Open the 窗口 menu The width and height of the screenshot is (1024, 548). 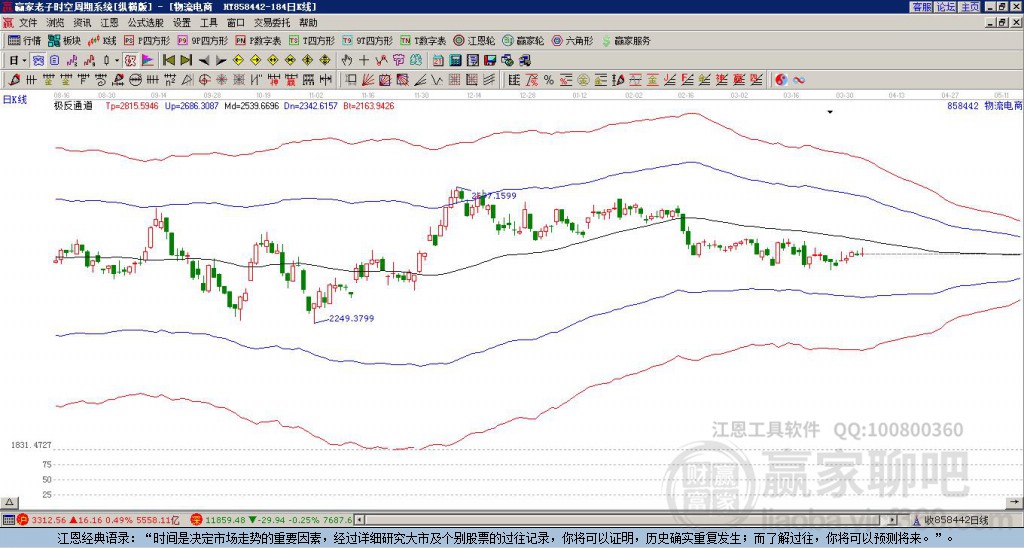click(236, 23)
